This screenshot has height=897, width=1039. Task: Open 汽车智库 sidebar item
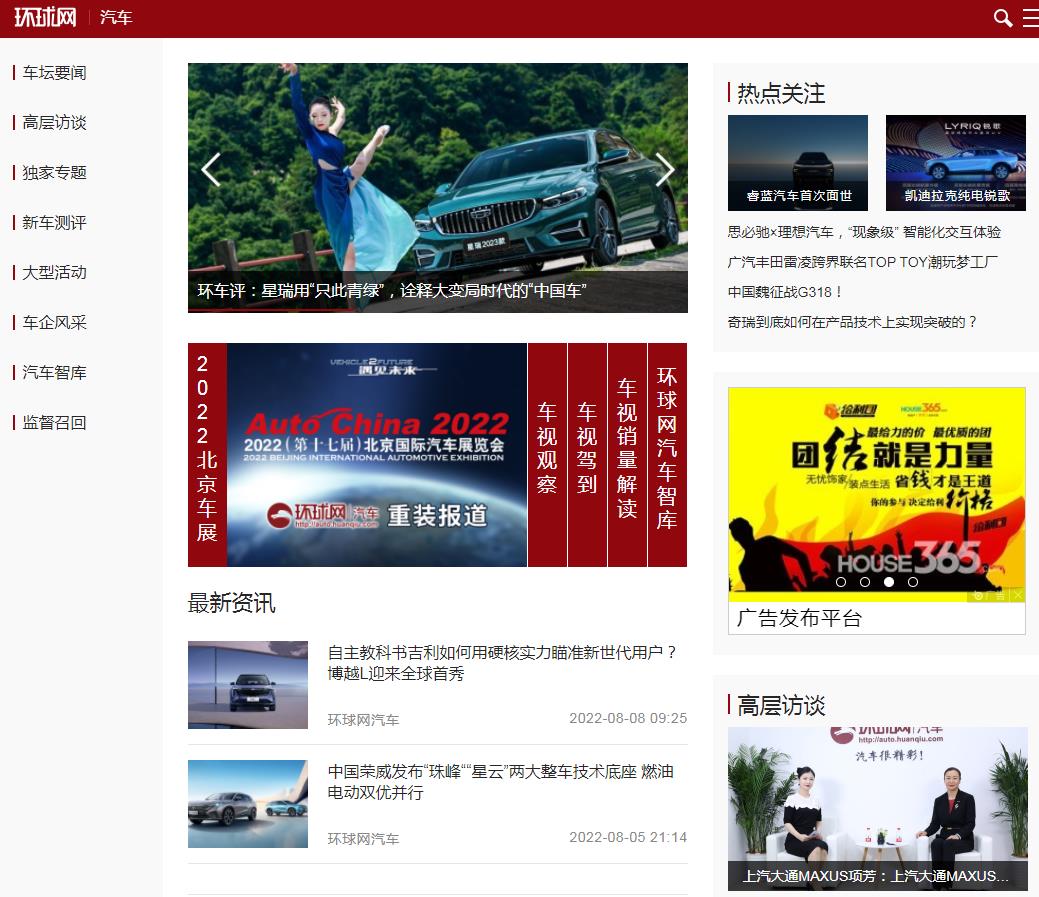(54, 372)
